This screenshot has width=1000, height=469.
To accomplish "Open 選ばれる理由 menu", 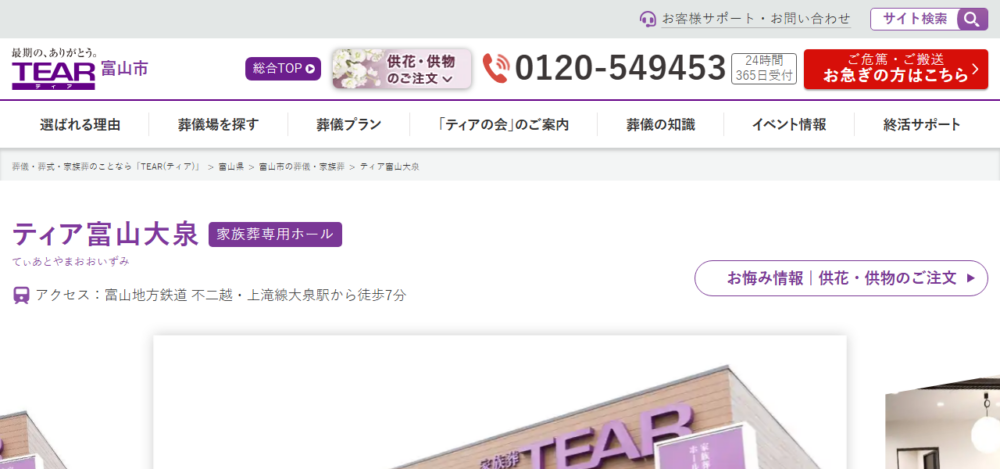I will point(80,124).
